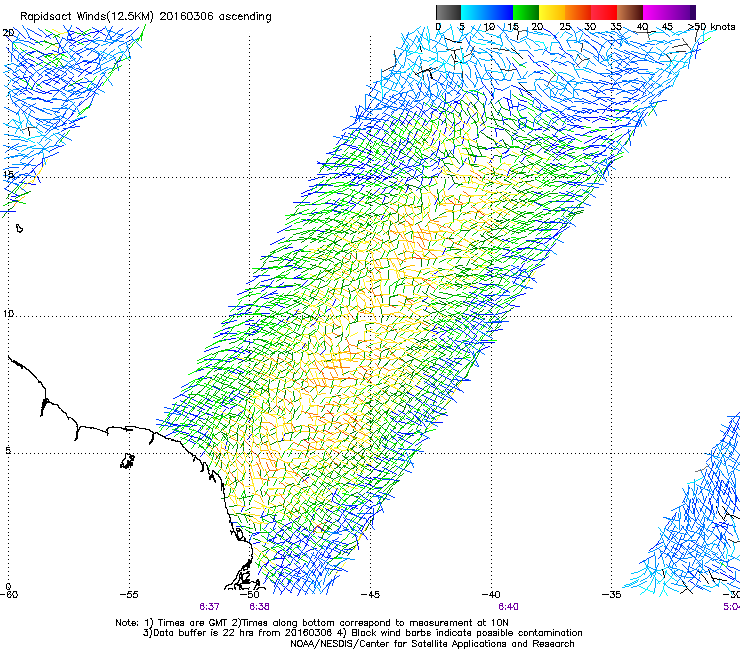This screenshot has height=650, width=740.
Task: Click the gray 0–5 knots color bar segment
Action: pyautogui.click(x=448, y=12)
